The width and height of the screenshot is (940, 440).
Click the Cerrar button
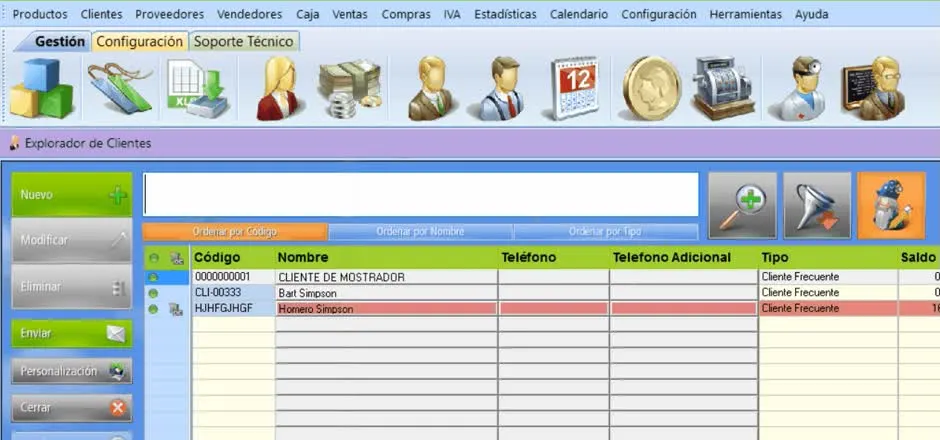pyautogui.click(x=71, y=408)
